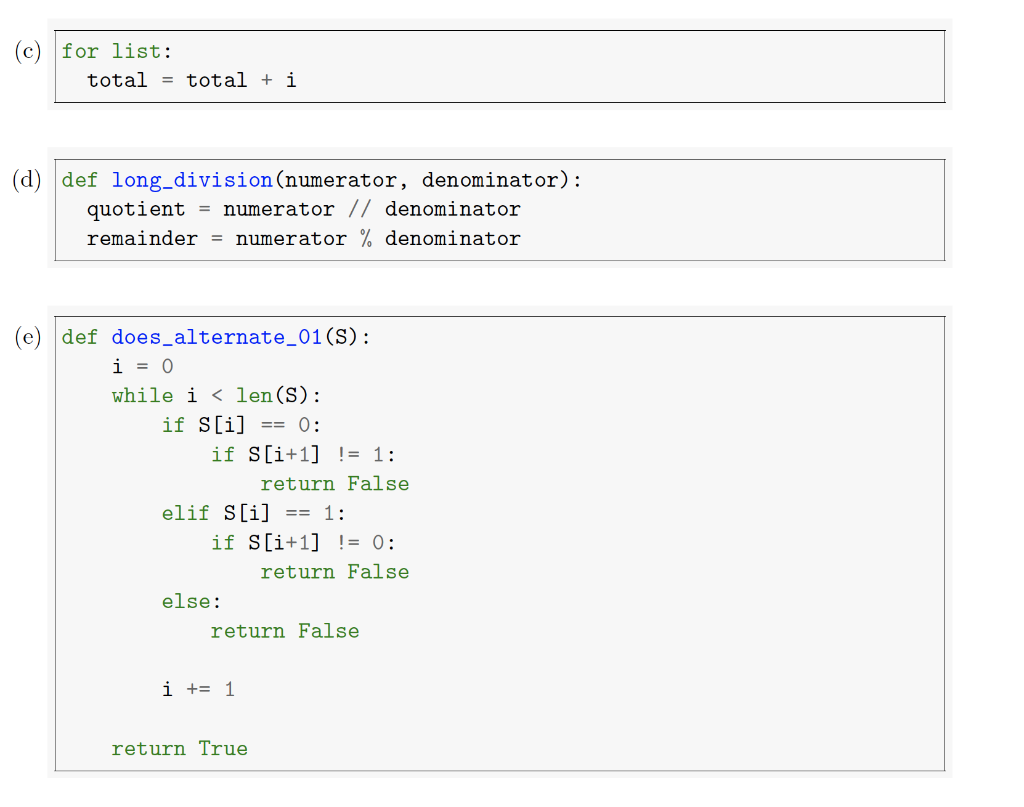Click the variable total in snippet (c)
Viewport: 1024px width, 807px height.
click(x=116, y=80)
